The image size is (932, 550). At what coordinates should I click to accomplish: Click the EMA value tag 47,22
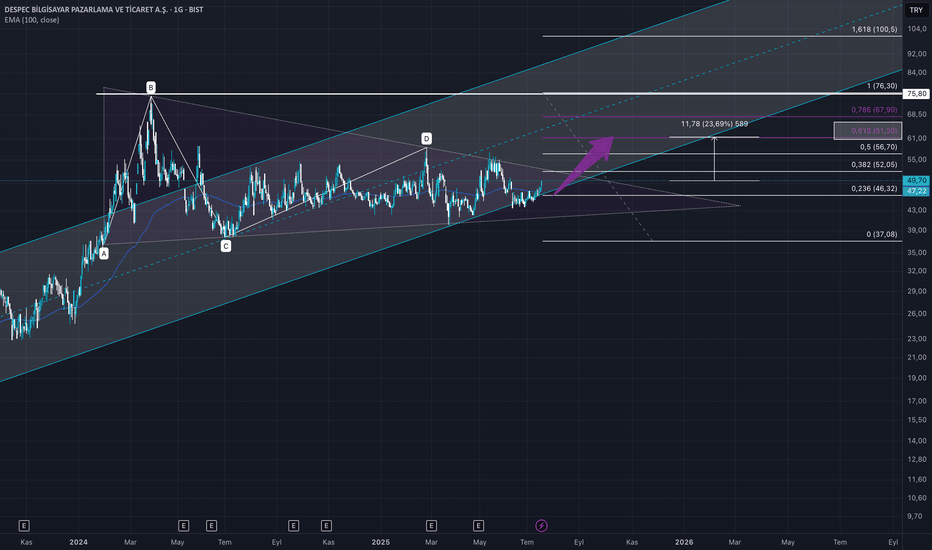[917, 191]
